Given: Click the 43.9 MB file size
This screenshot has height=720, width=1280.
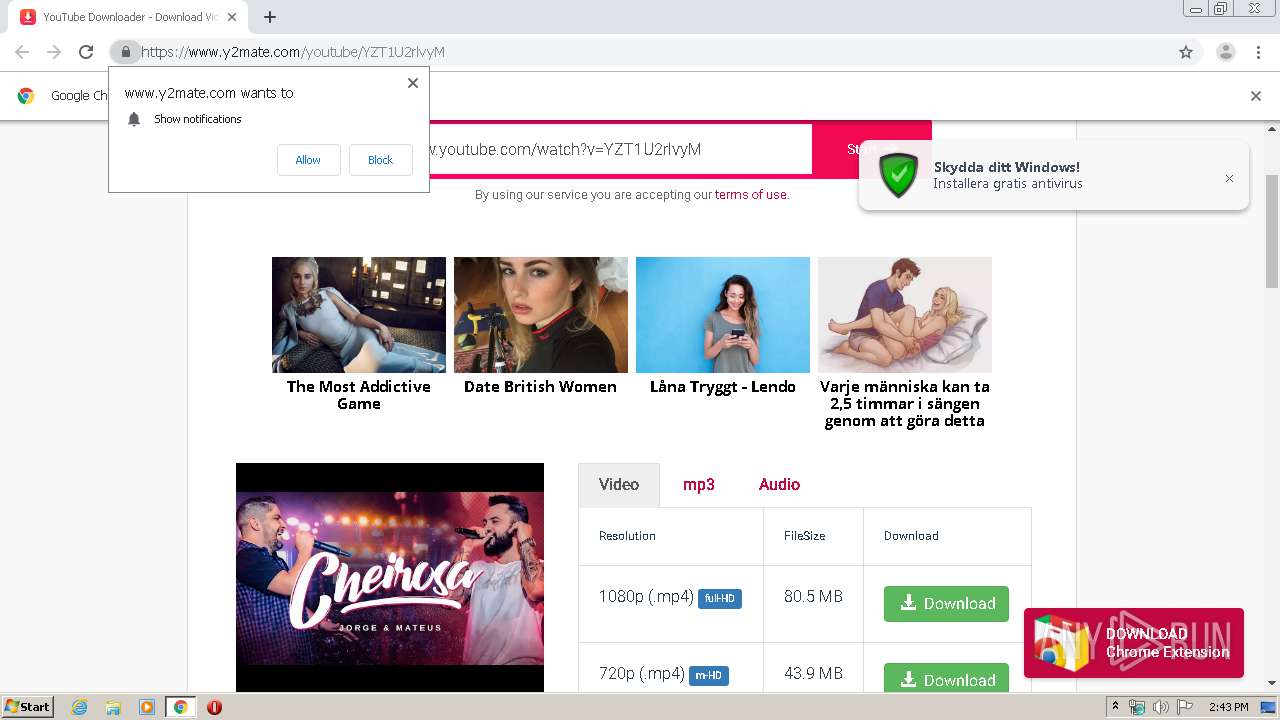Looking at the screenshot, I should pos(813,674).
